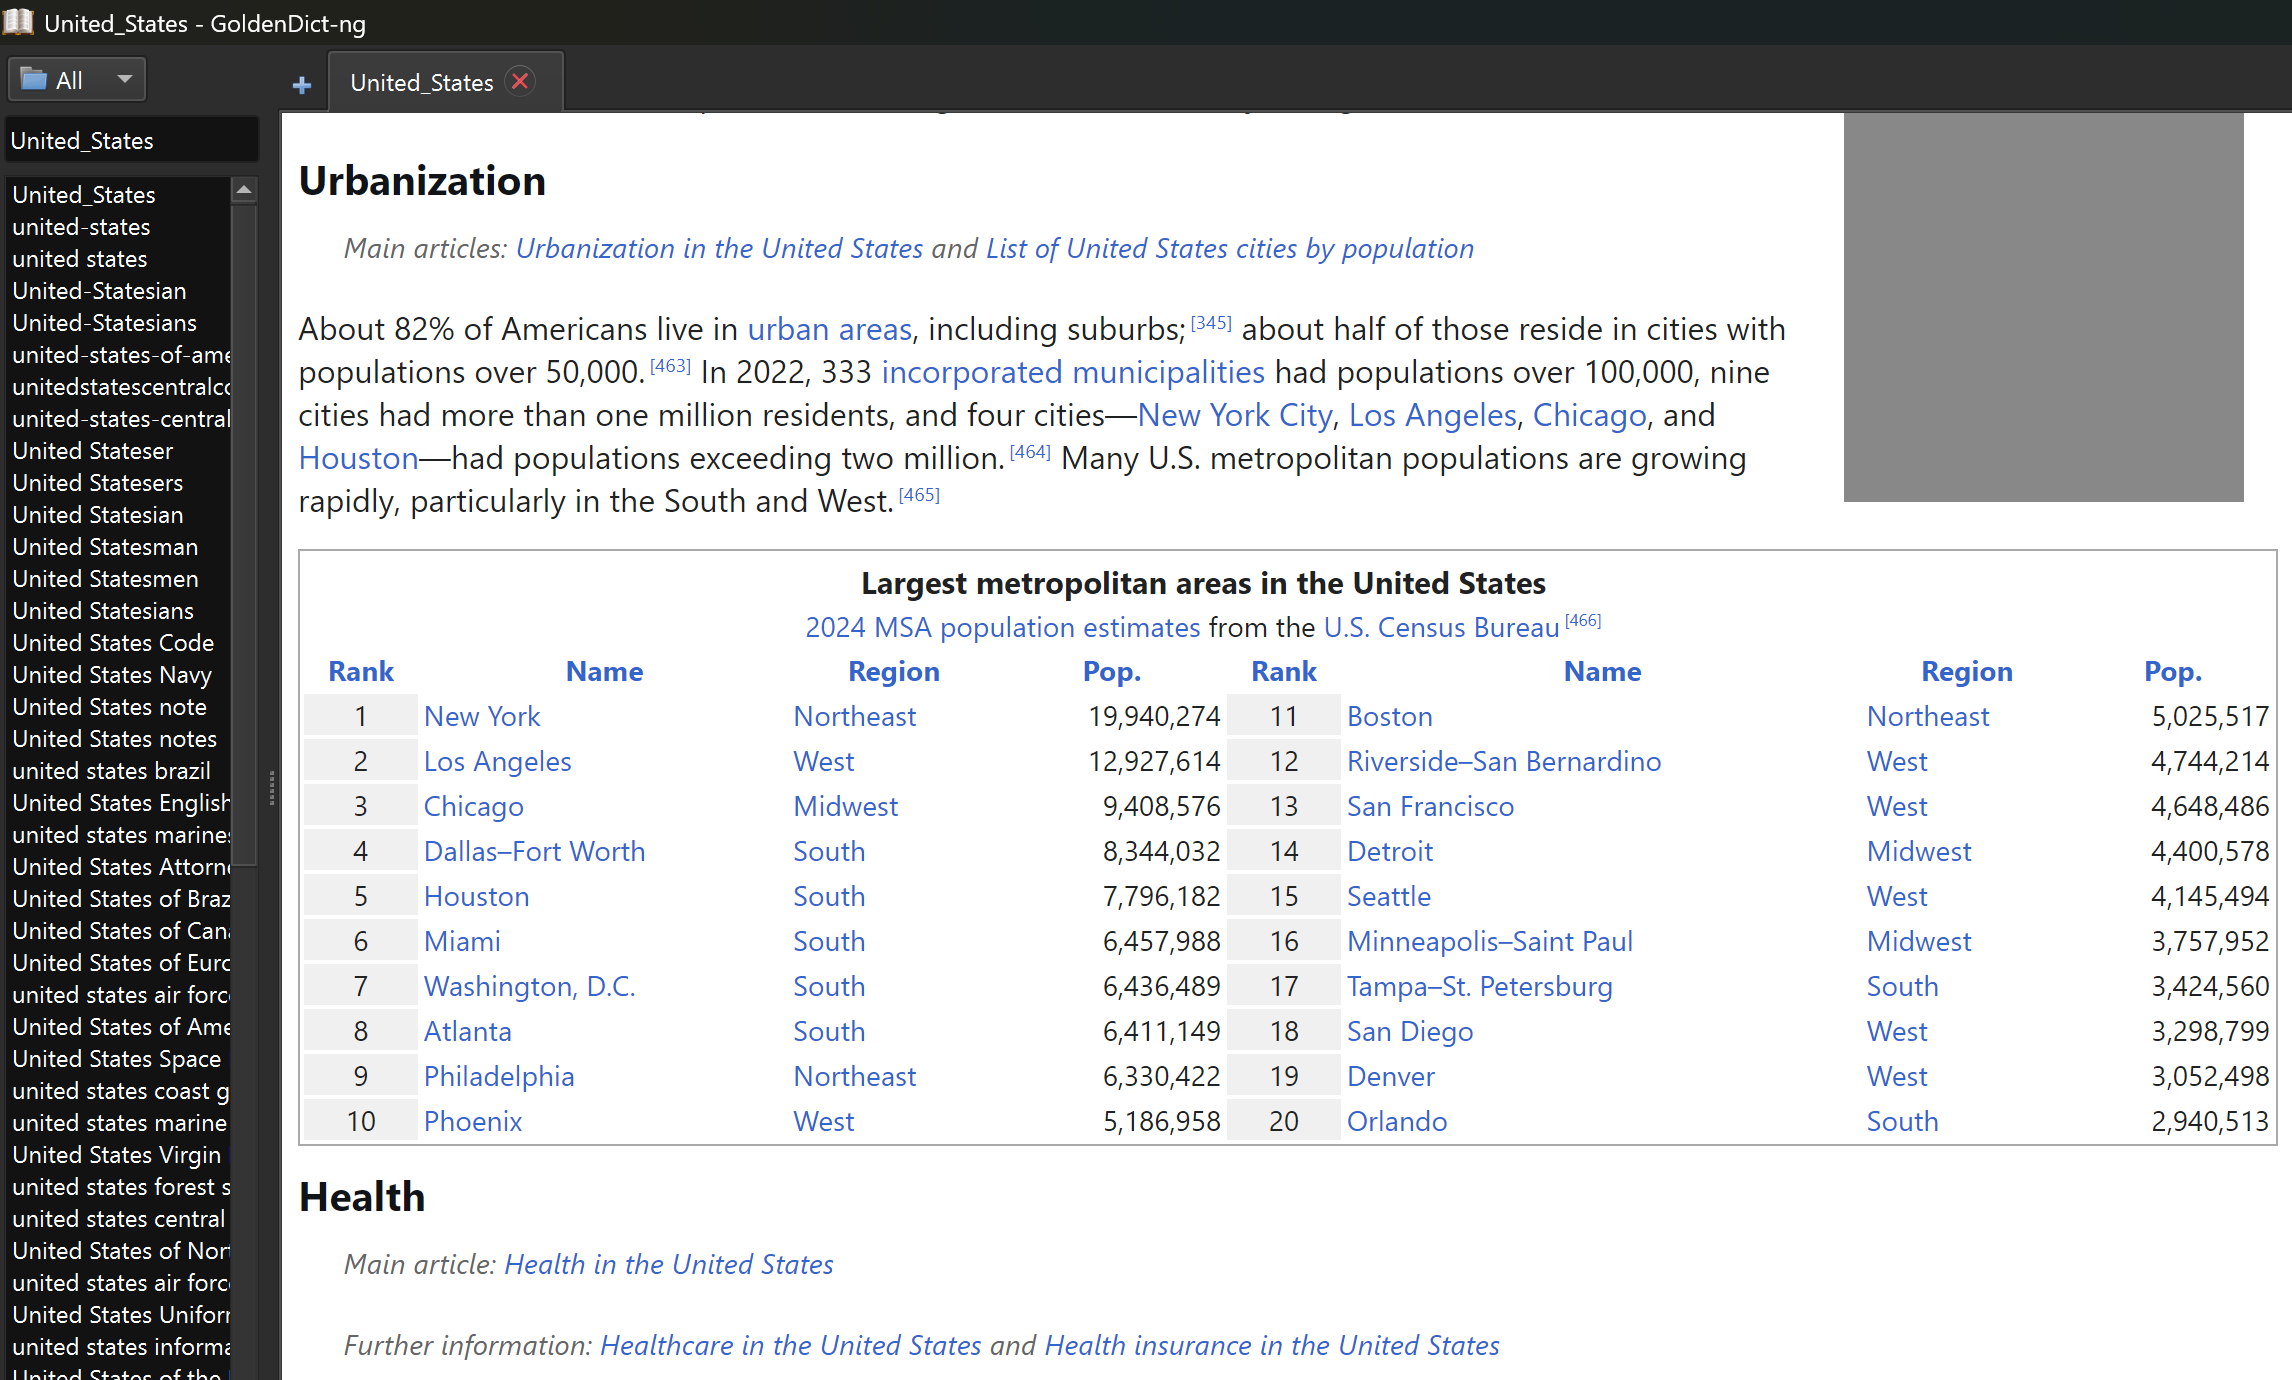Click the first 'Pop.' column header
The height and width of the screenshot is (1380, 2292).
coord(1111,671)
